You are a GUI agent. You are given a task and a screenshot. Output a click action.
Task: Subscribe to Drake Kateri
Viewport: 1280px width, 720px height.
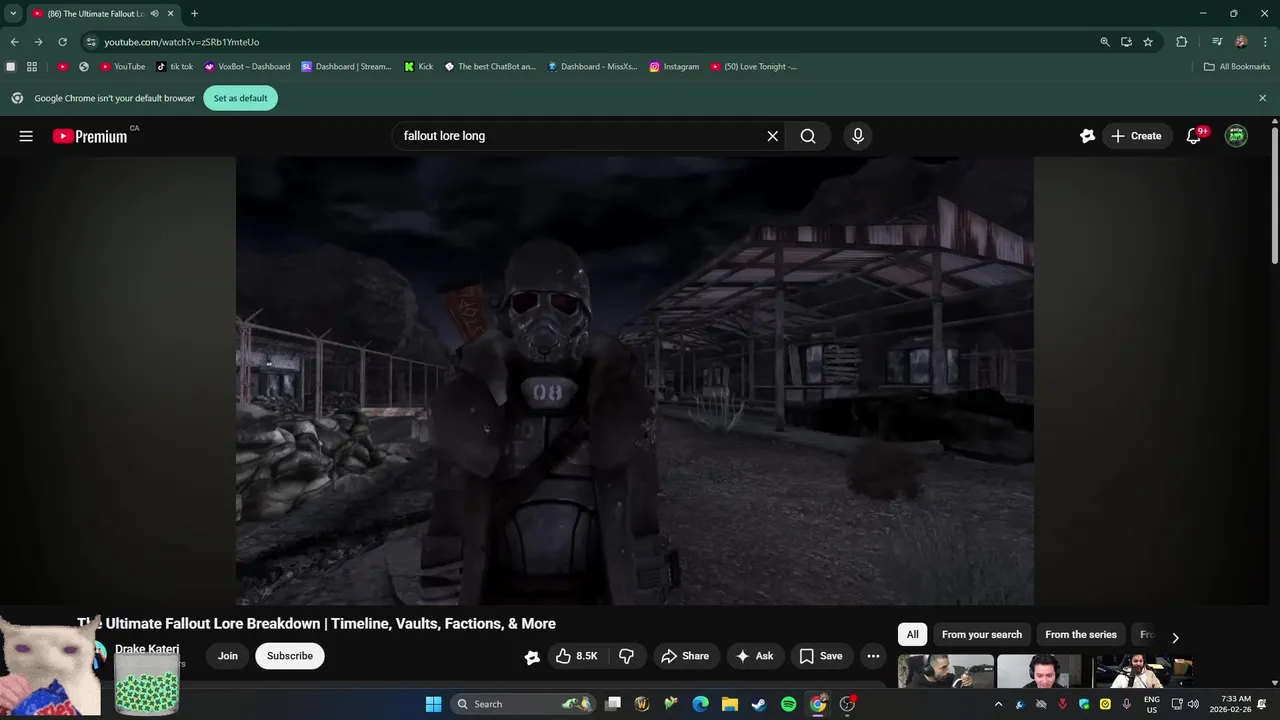290,656
